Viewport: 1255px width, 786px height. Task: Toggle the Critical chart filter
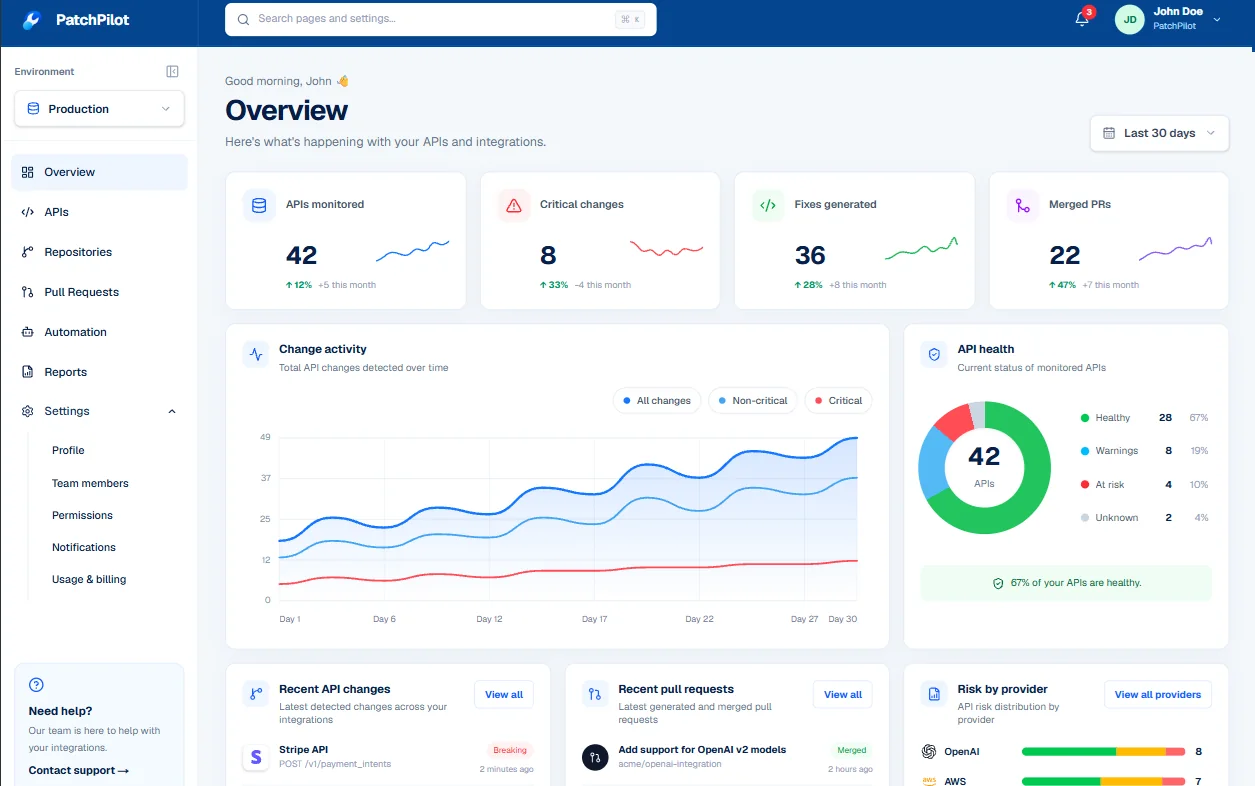(838, 401)
